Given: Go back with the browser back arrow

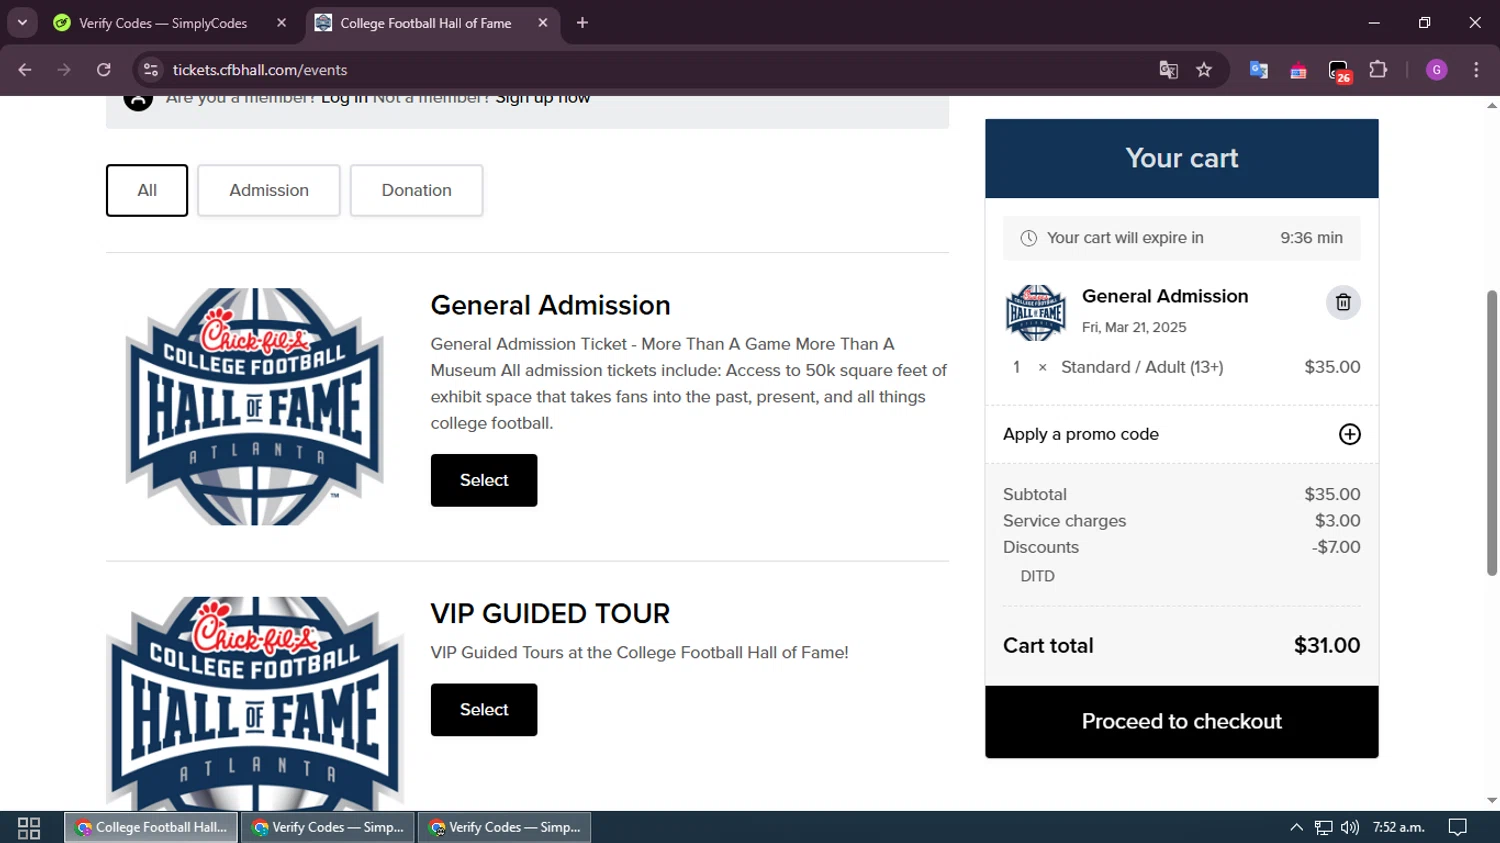Looking at the screenshot, I should (25, 70).
